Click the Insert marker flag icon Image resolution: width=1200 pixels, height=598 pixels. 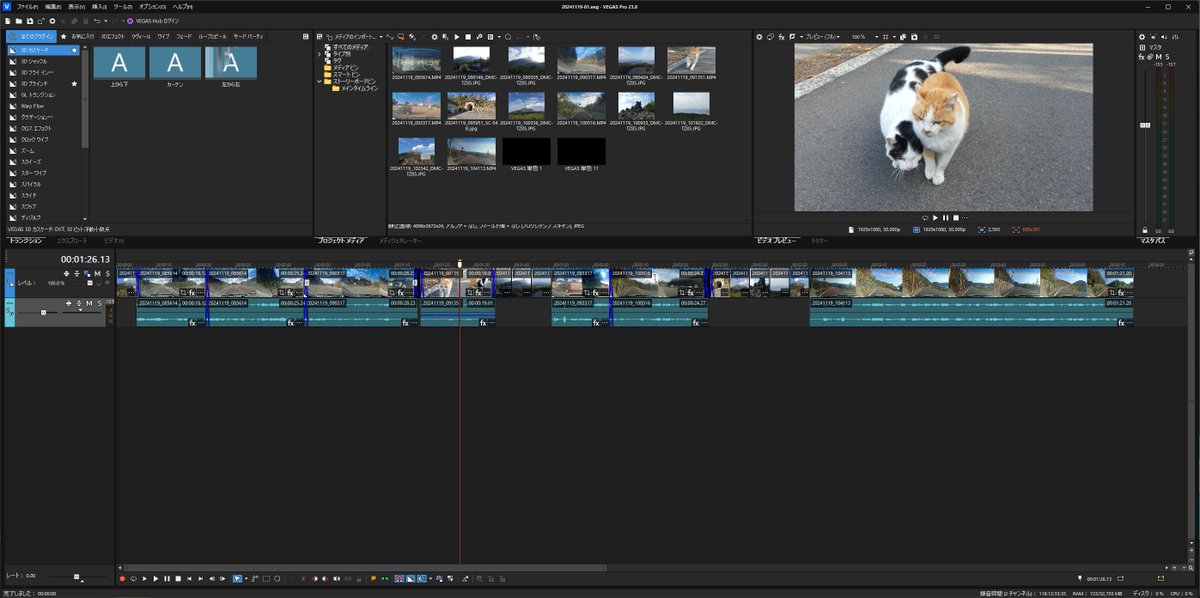coord(373,578)
